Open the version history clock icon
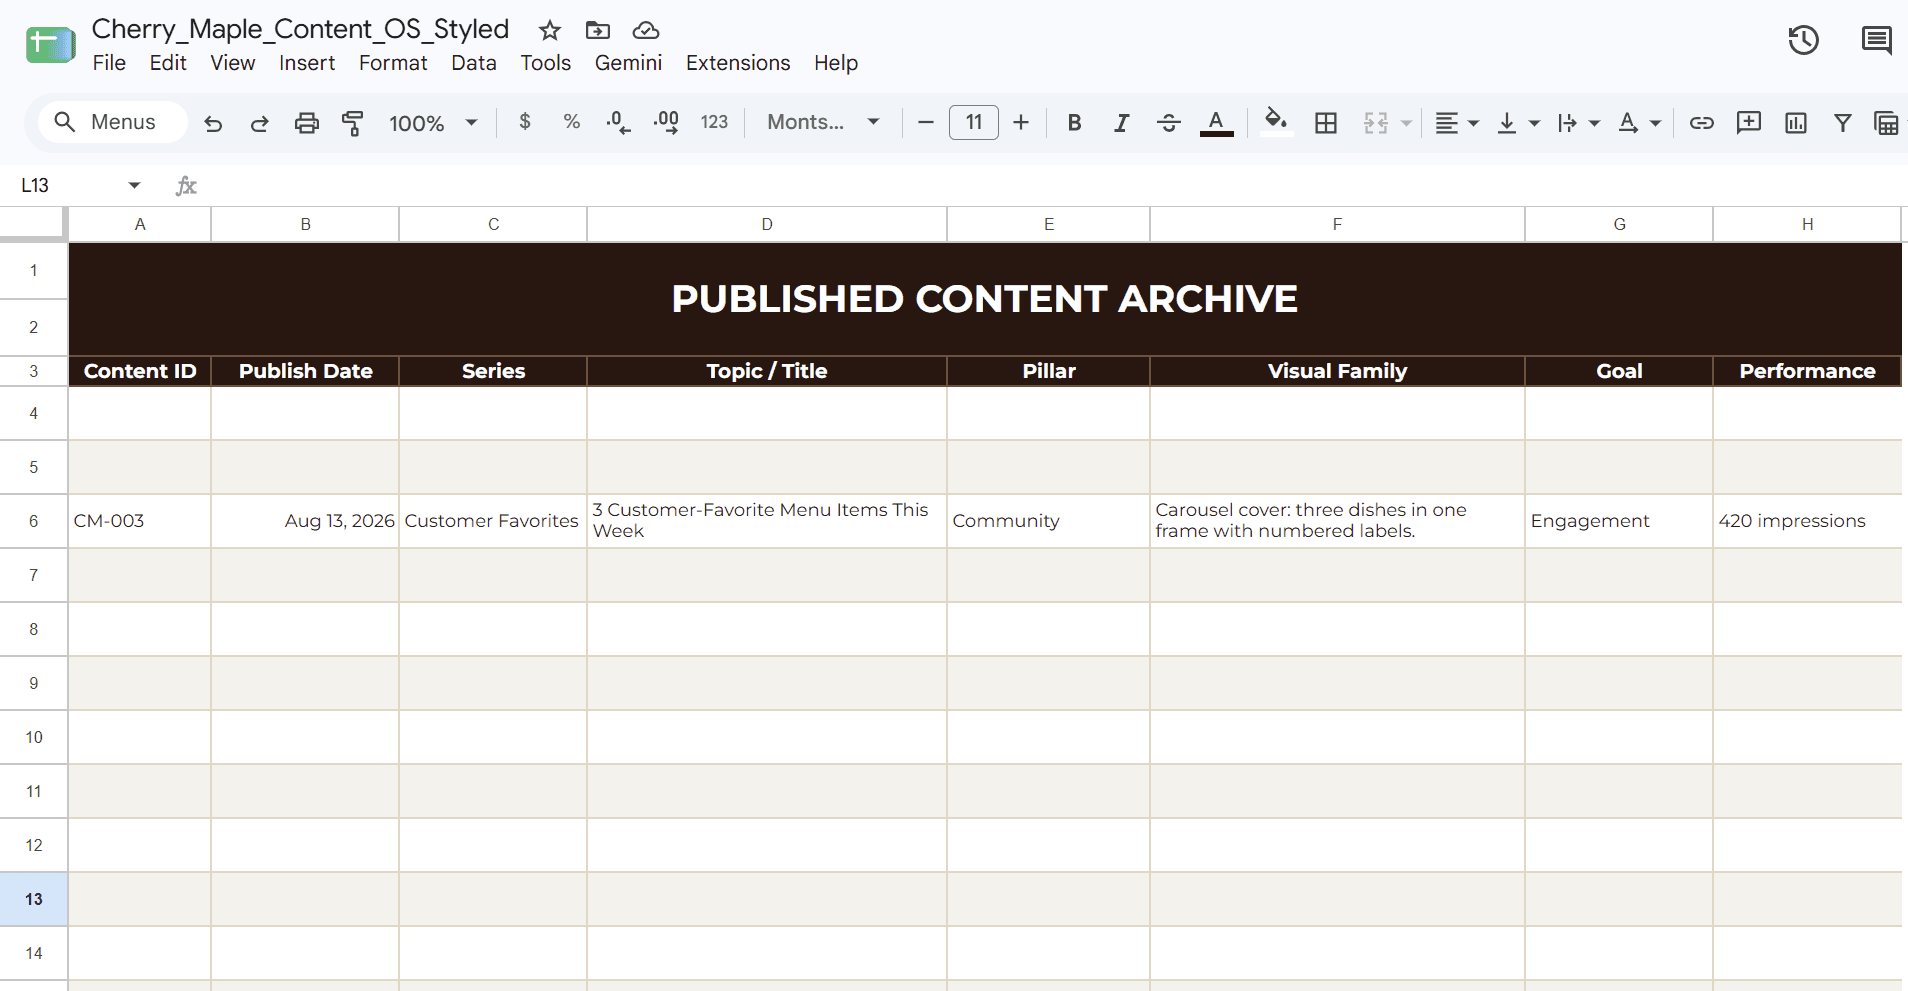 (1803, 40)
